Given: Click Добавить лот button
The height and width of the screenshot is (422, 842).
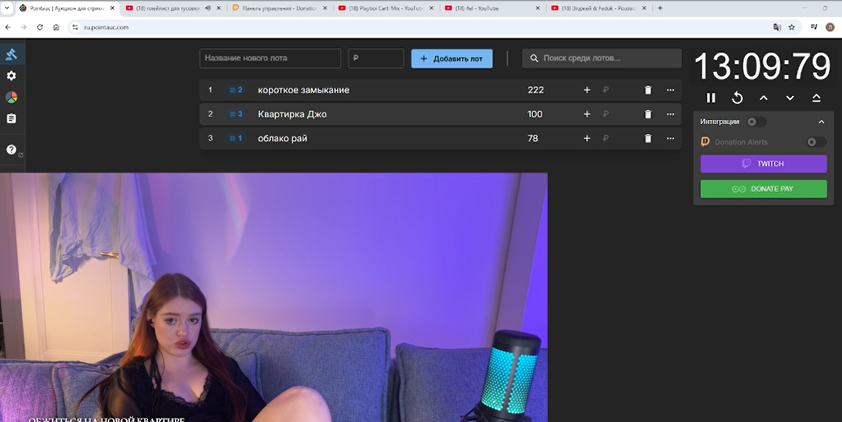Looking at the screenshot, I should pyautogui.click(x=452, y=59).
